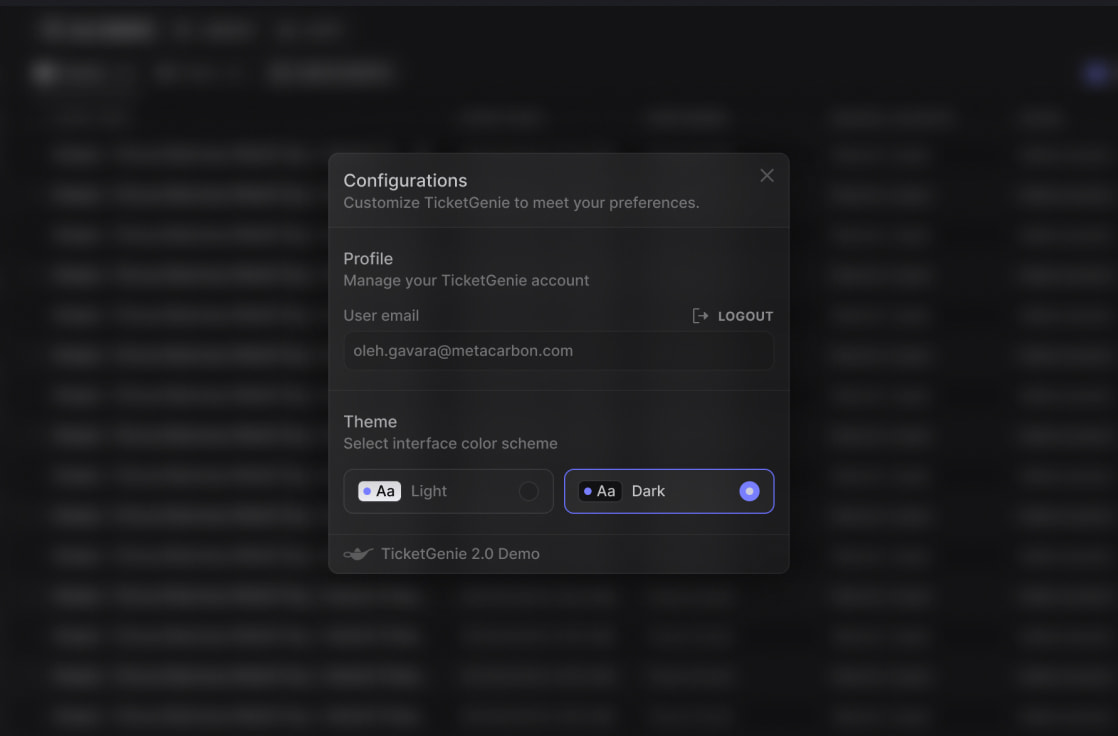Click the Configurations dialog title
Image resolution: width=1118 pixels, height=736 pixels.
tap(405, 180)
